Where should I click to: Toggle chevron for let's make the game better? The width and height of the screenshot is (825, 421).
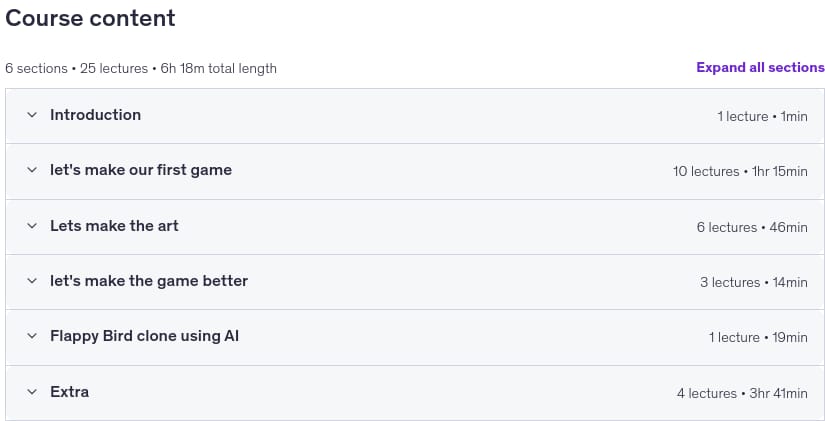click(x=32, y=281)
